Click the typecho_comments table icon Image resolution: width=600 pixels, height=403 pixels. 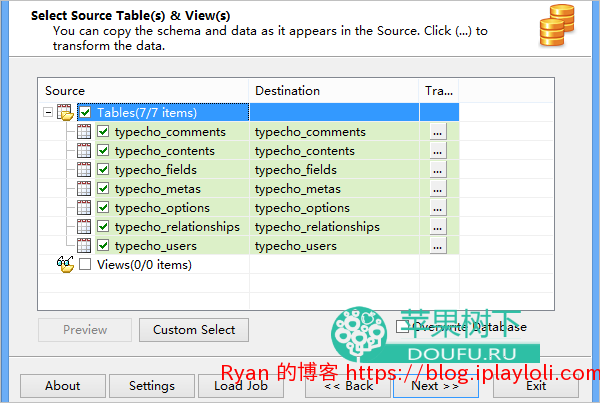84,131
